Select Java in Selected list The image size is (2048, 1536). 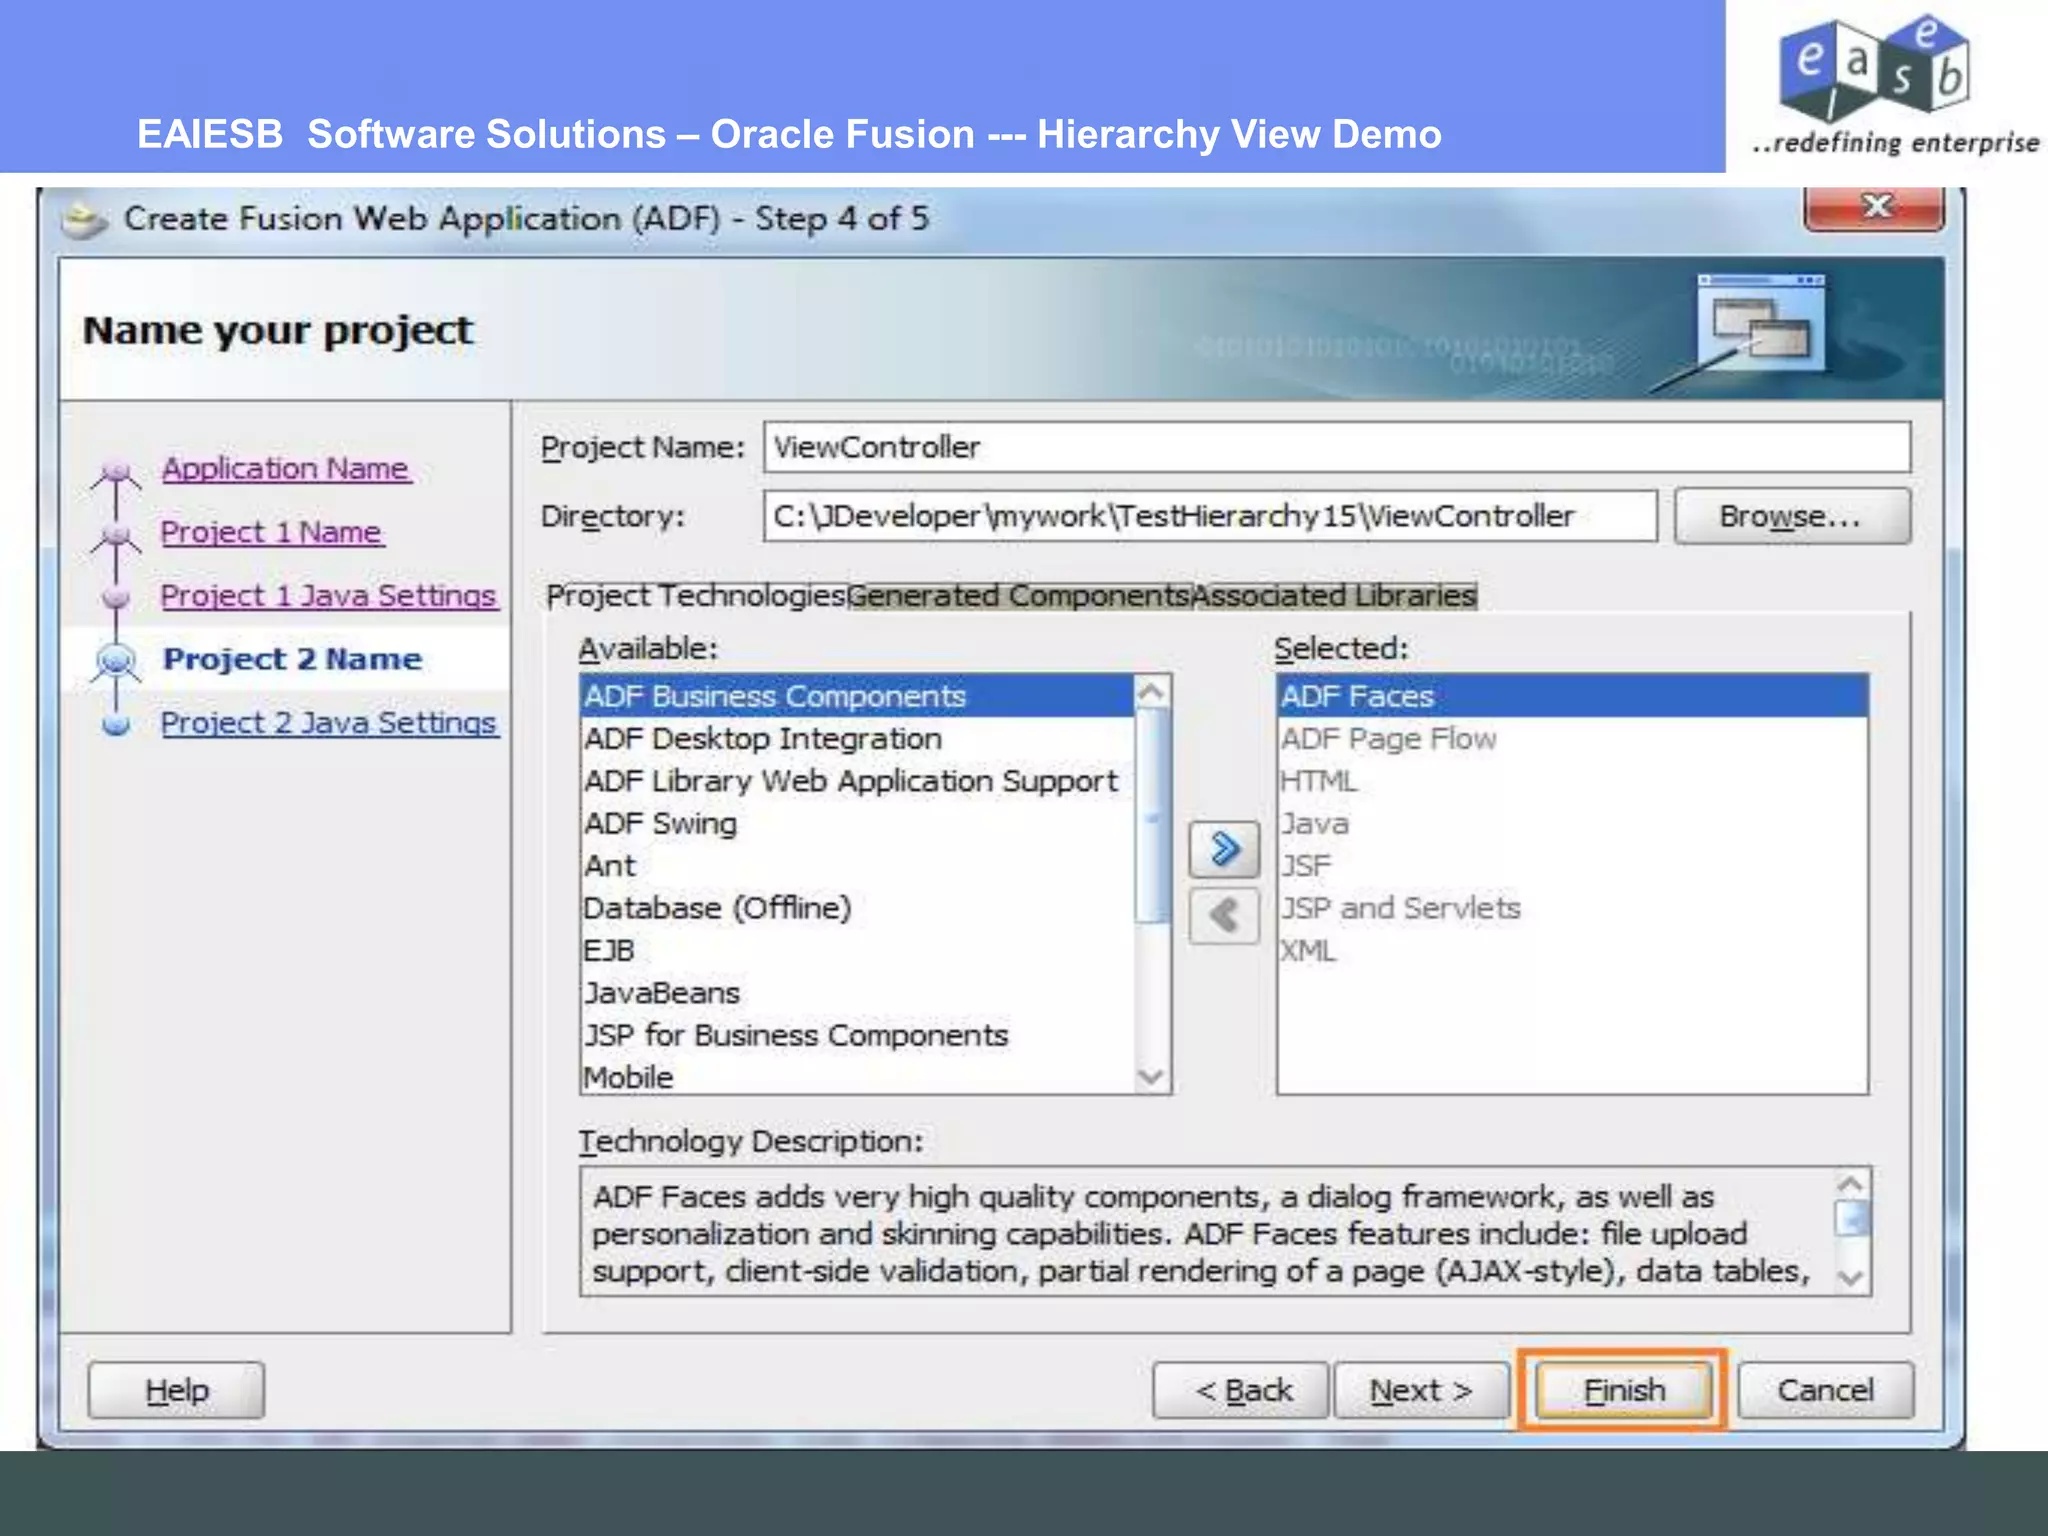[x=1572, y=824]
